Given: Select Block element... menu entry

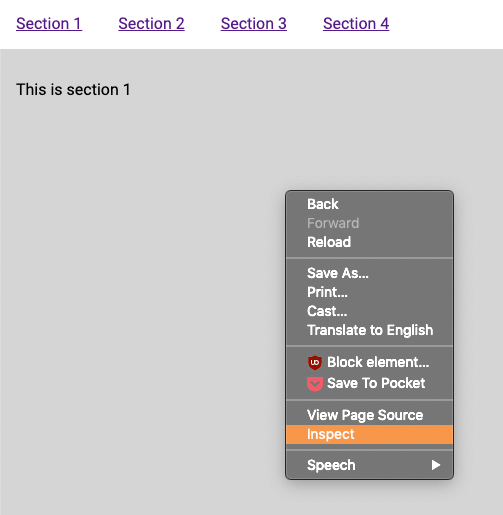Looking at the screenshot, I should [x=369, y=362].
